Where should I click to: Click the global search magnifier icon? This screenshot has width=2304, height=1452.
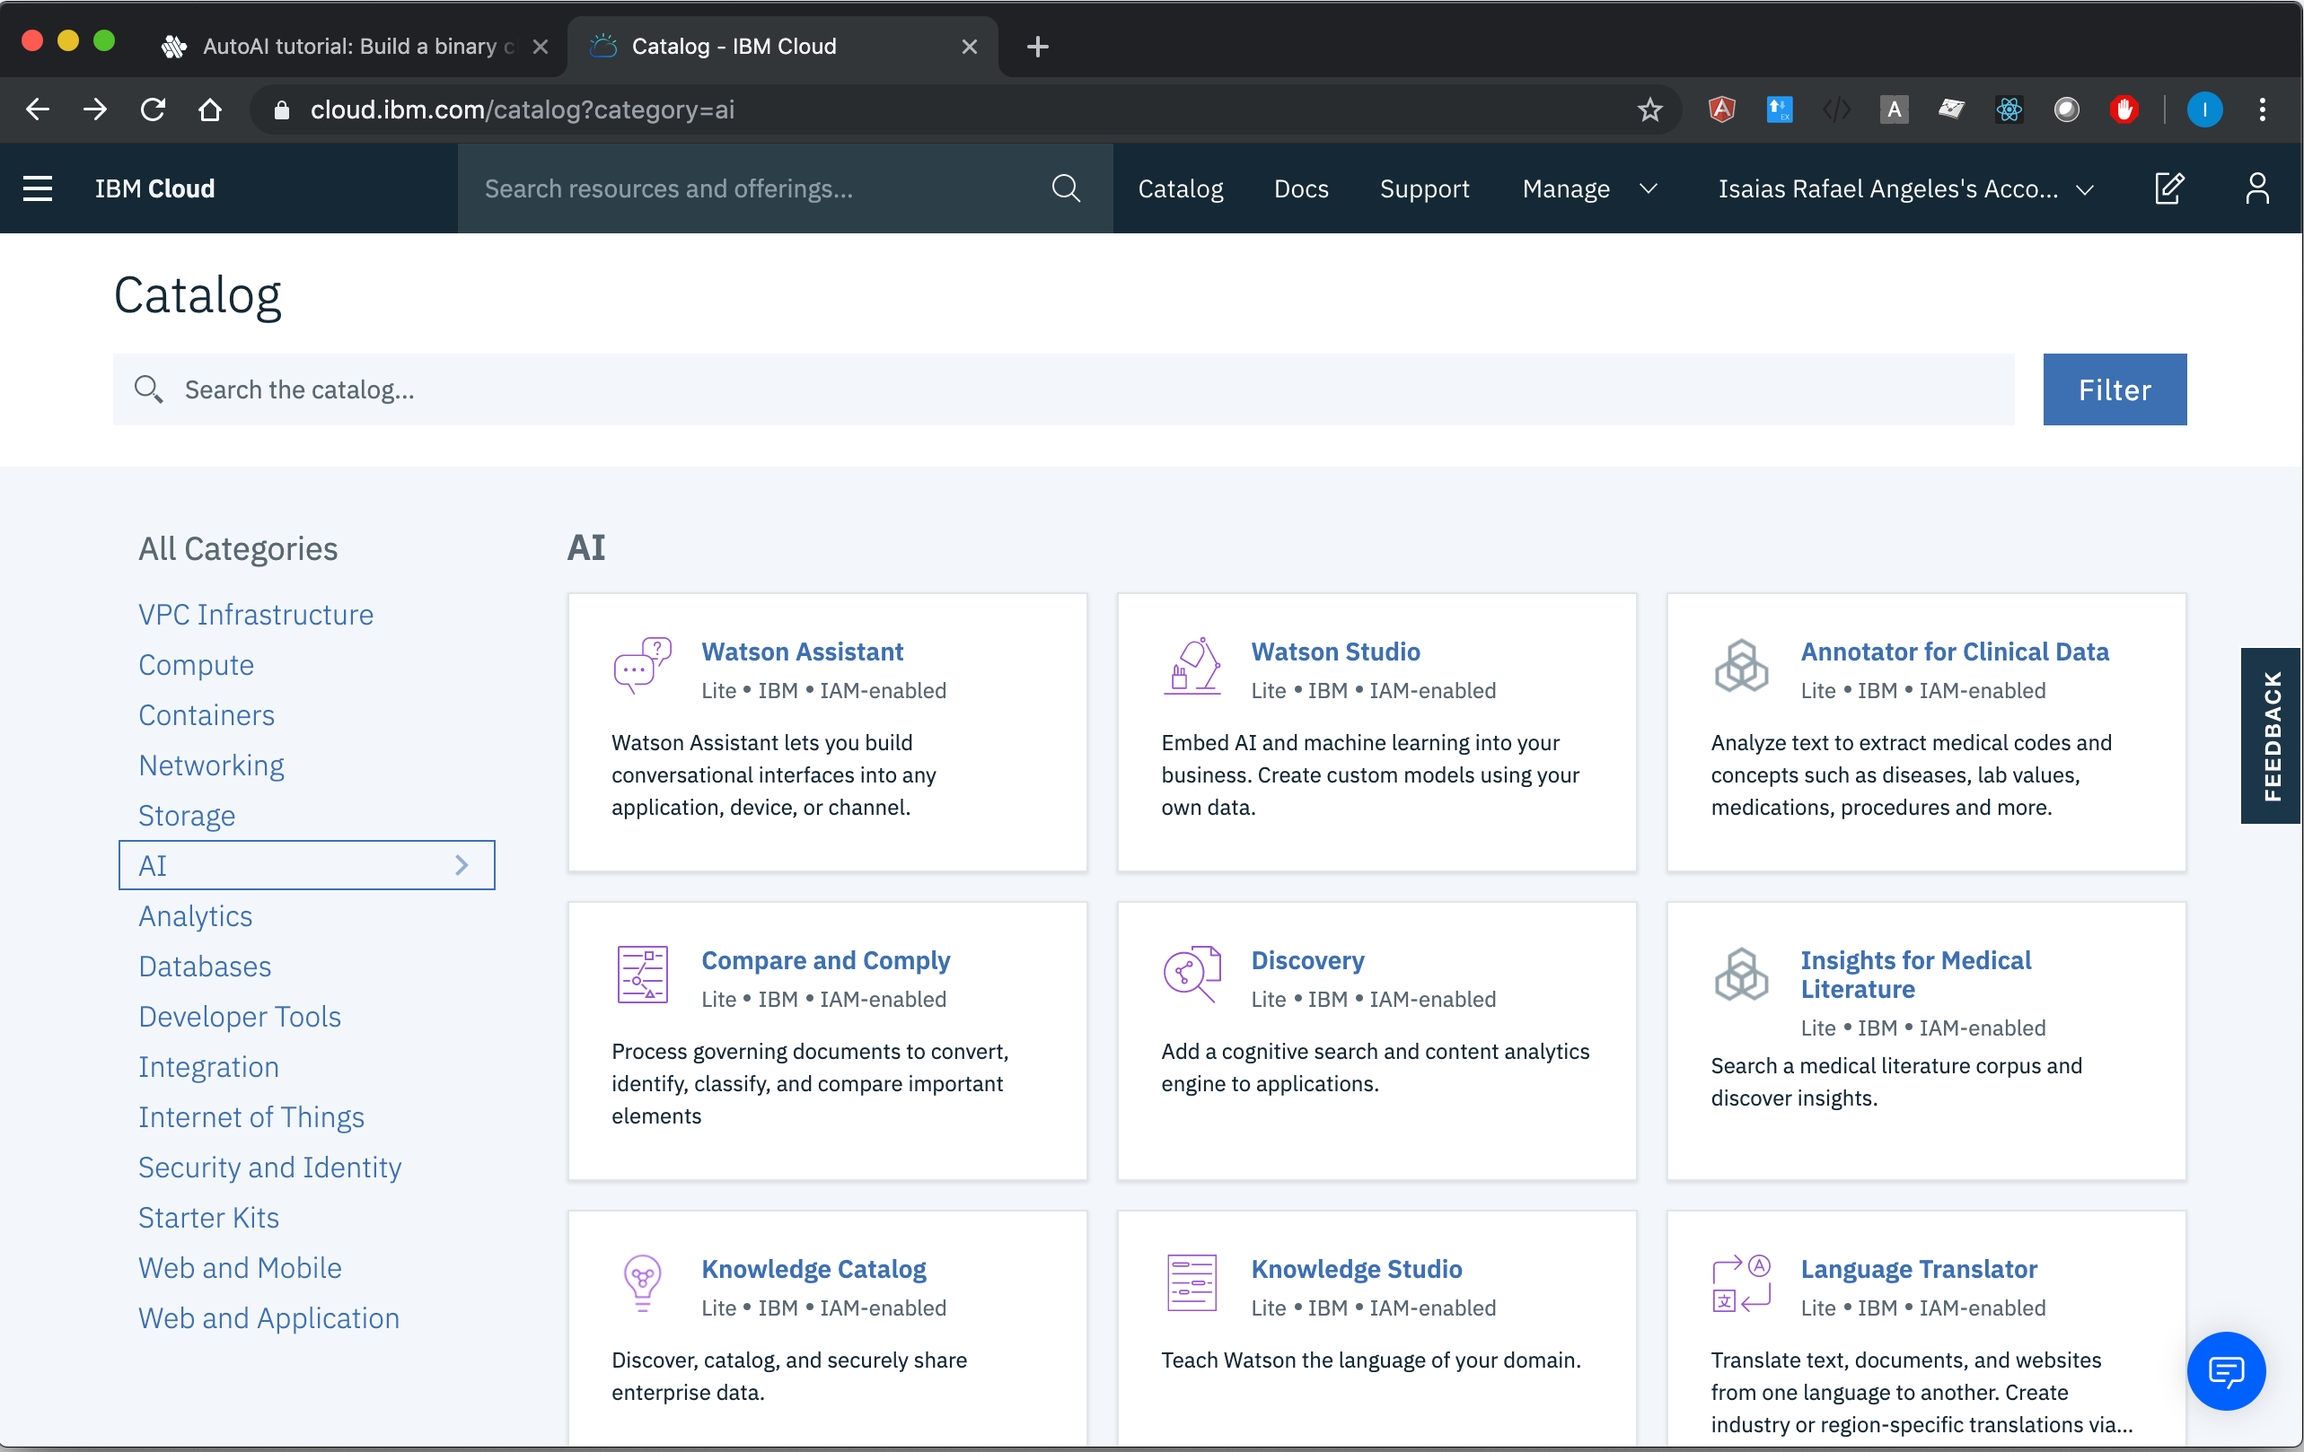[1066, 188]
